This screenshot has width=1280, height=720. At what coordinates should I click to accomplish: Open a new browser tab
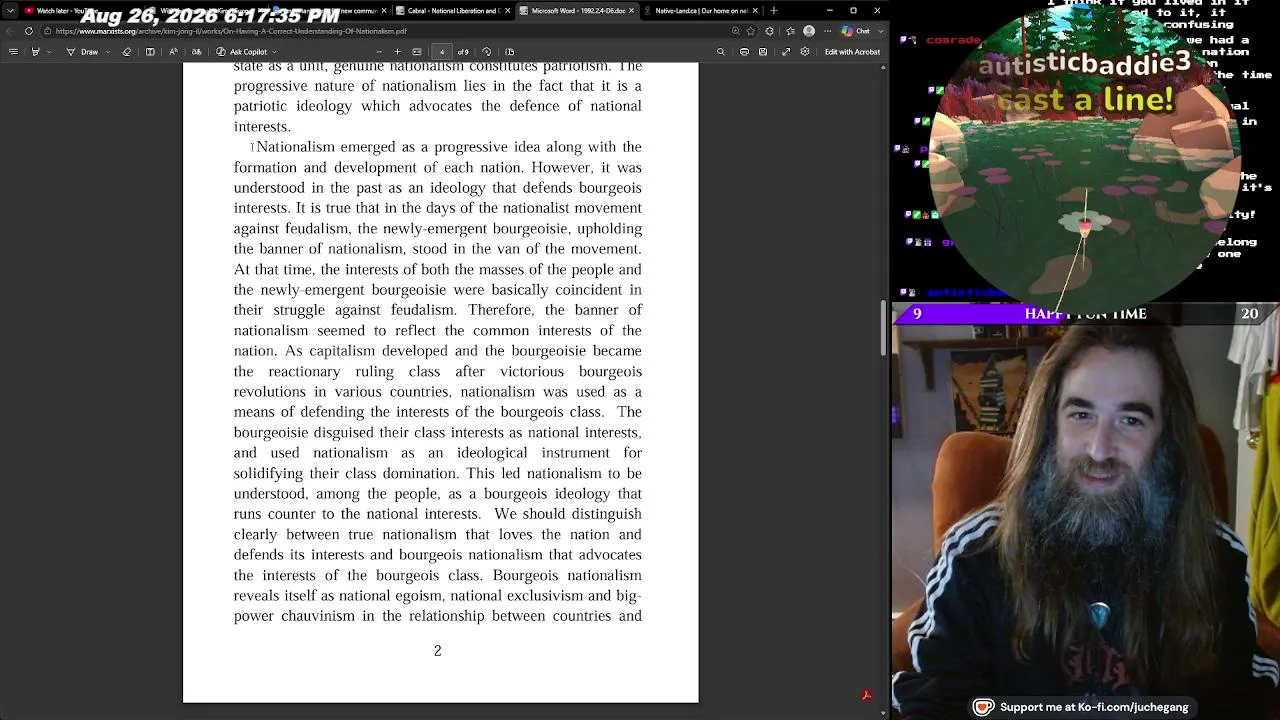773,10
